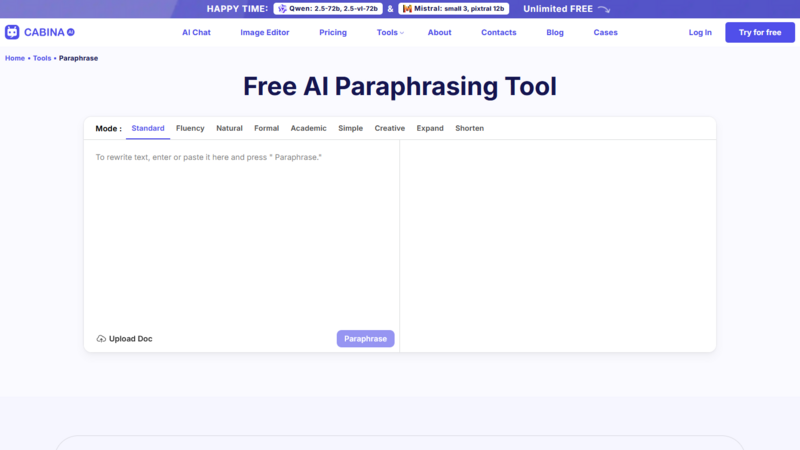The height and width of the screenshot is (450, 800).
Task: Select the Standard mode tab
Action: point(148,128)
